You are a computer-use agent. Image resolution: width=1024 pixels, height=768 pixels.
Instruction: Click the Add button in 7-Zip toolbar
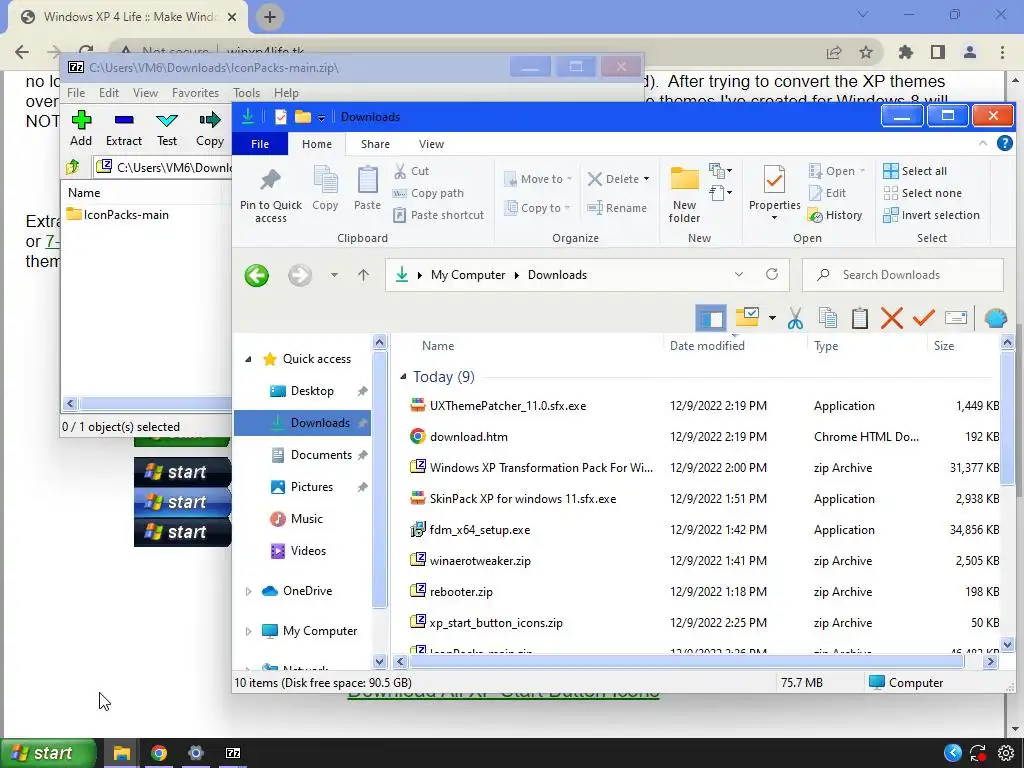click(x=81, y=129)
